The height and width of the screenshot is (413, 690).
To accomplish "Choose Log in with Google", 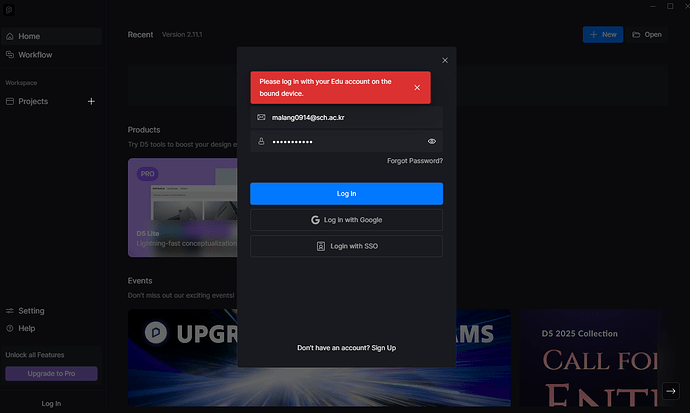I will pos(346,220).
